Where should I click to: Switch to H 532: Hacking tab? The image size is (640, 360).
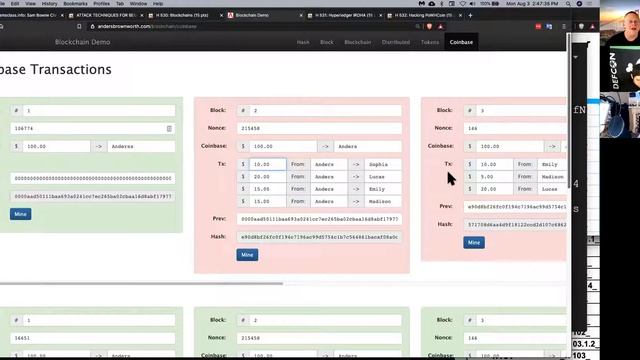coord(423,15)
